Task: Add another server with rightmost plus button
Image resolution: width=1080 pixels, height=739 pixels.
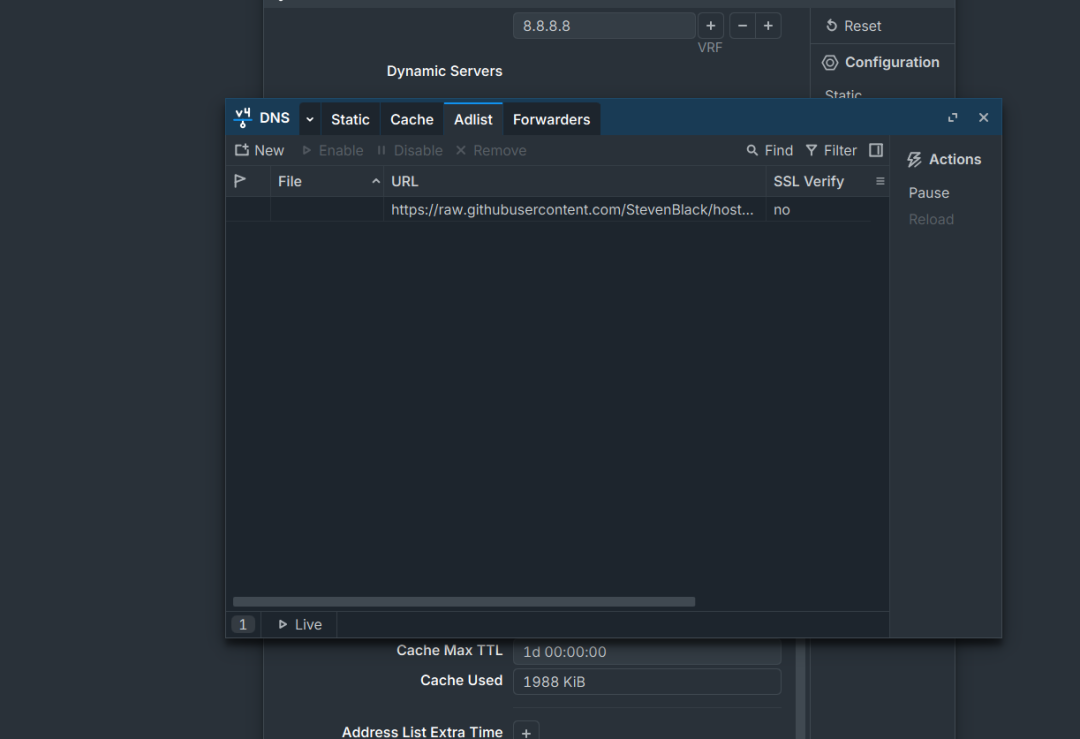Action: 768,26
